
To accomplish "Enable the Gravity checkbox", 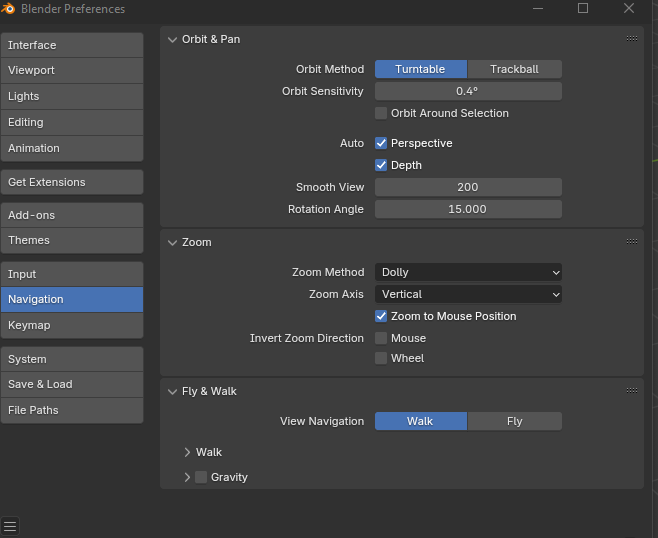I will (x=201, y=477).
